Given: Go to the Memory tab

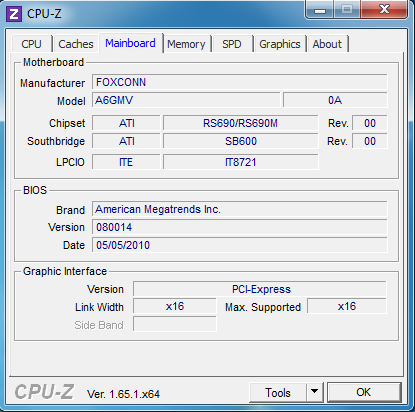Looking at the screenshot, I should (x=186, y=44).
